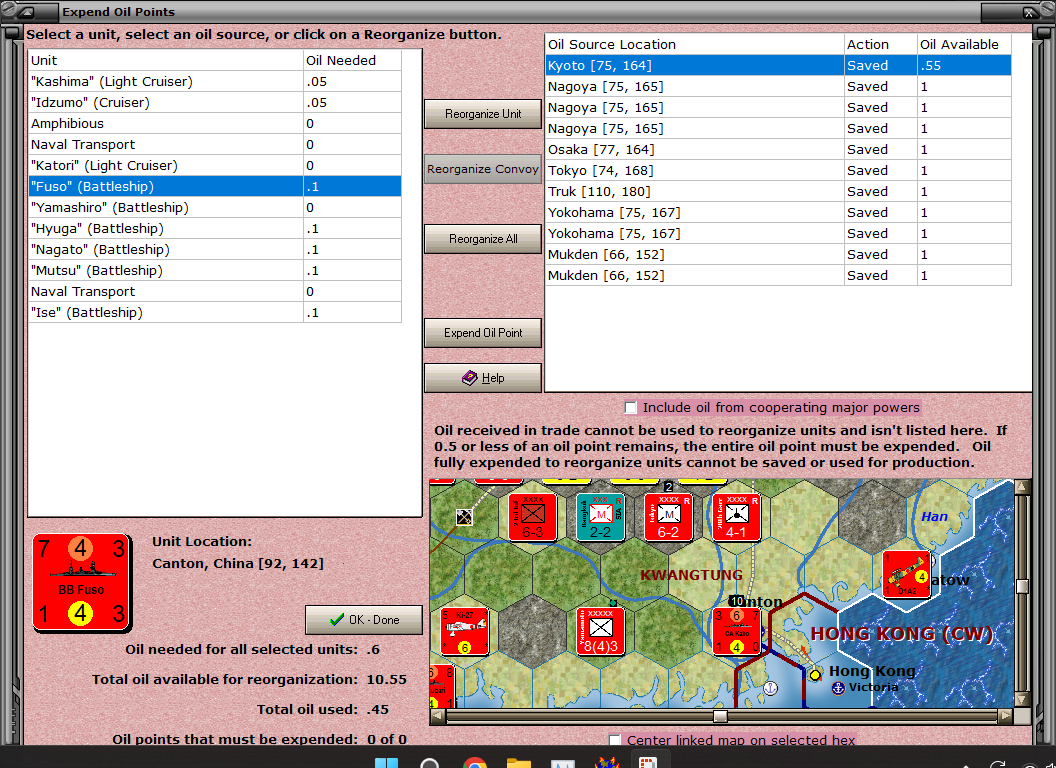
Task: Click the Reorganize Convoy button
Action: point(483,169)
